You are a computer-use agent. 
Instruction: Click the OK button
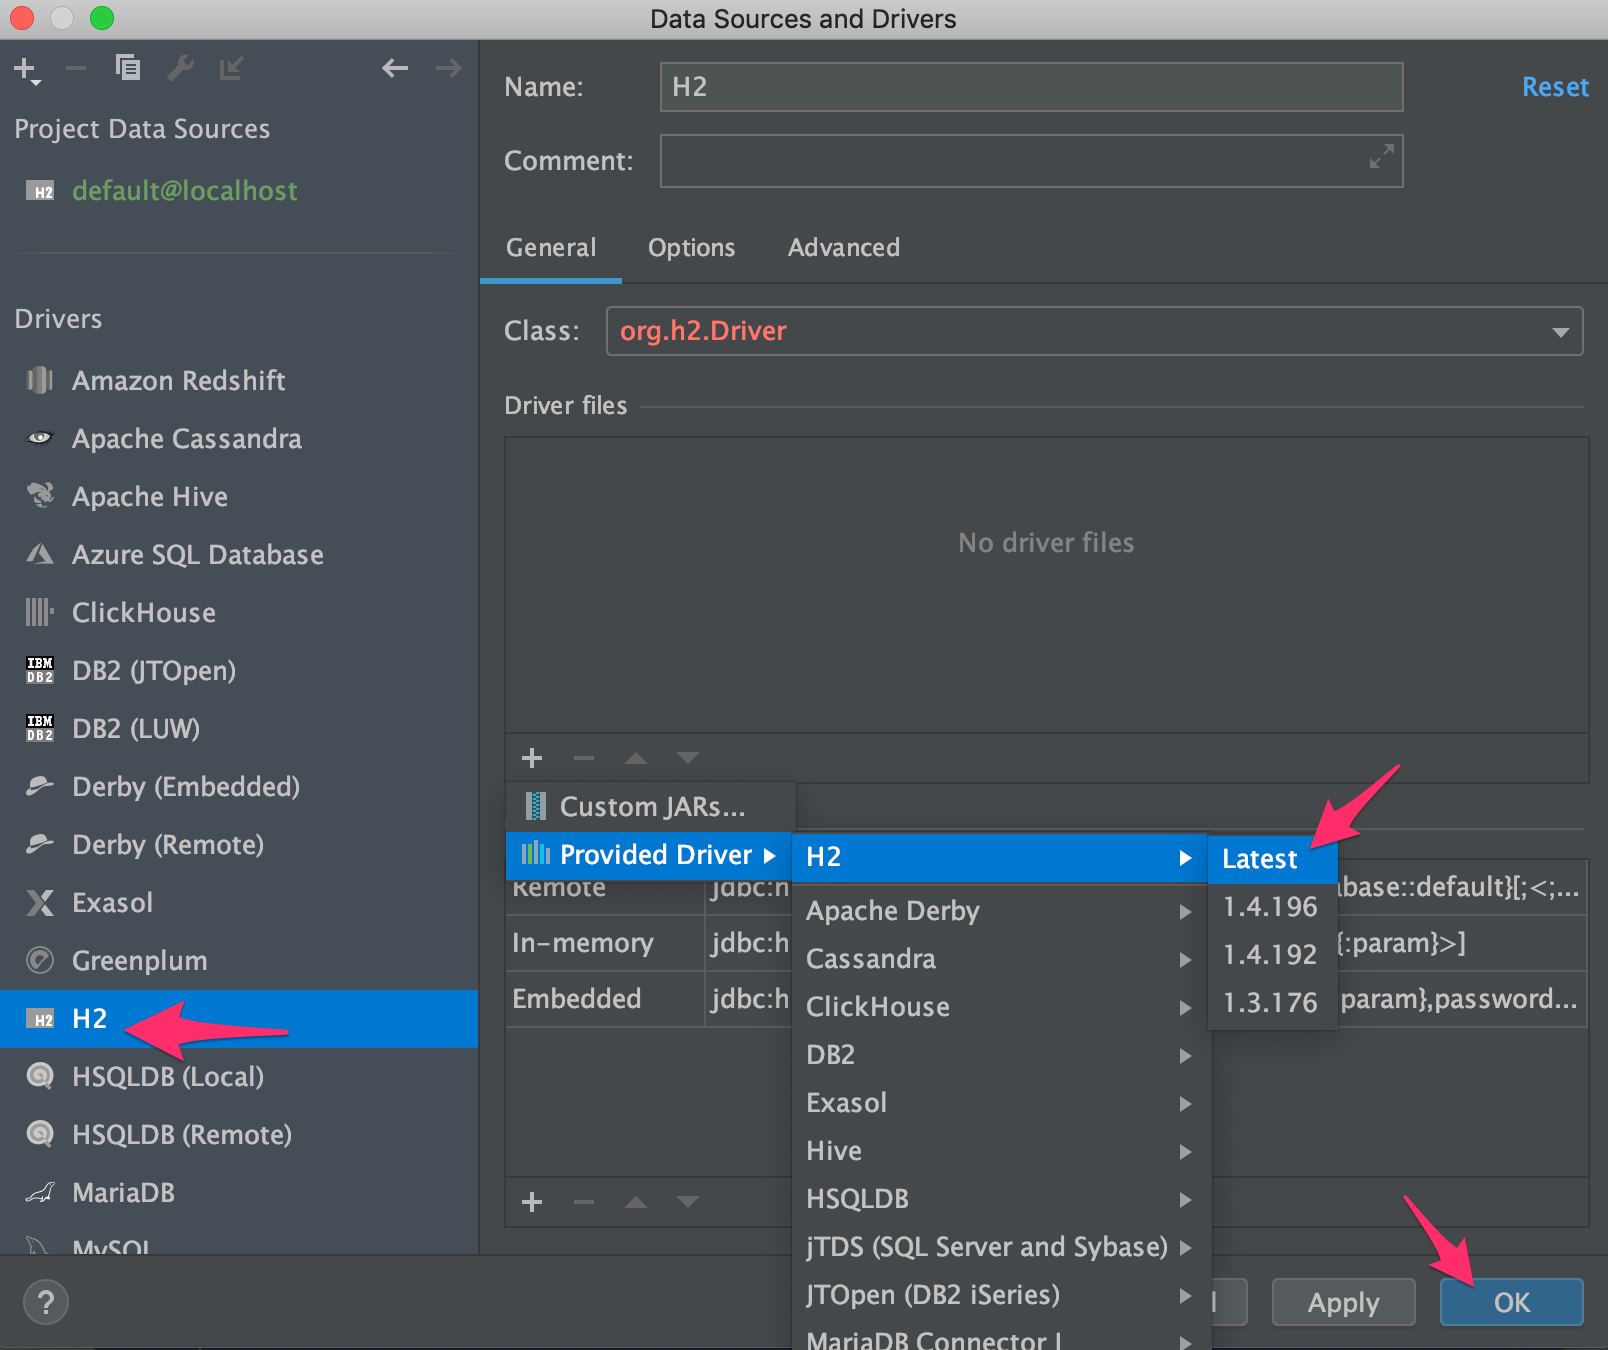(x=1511, y=1302)
